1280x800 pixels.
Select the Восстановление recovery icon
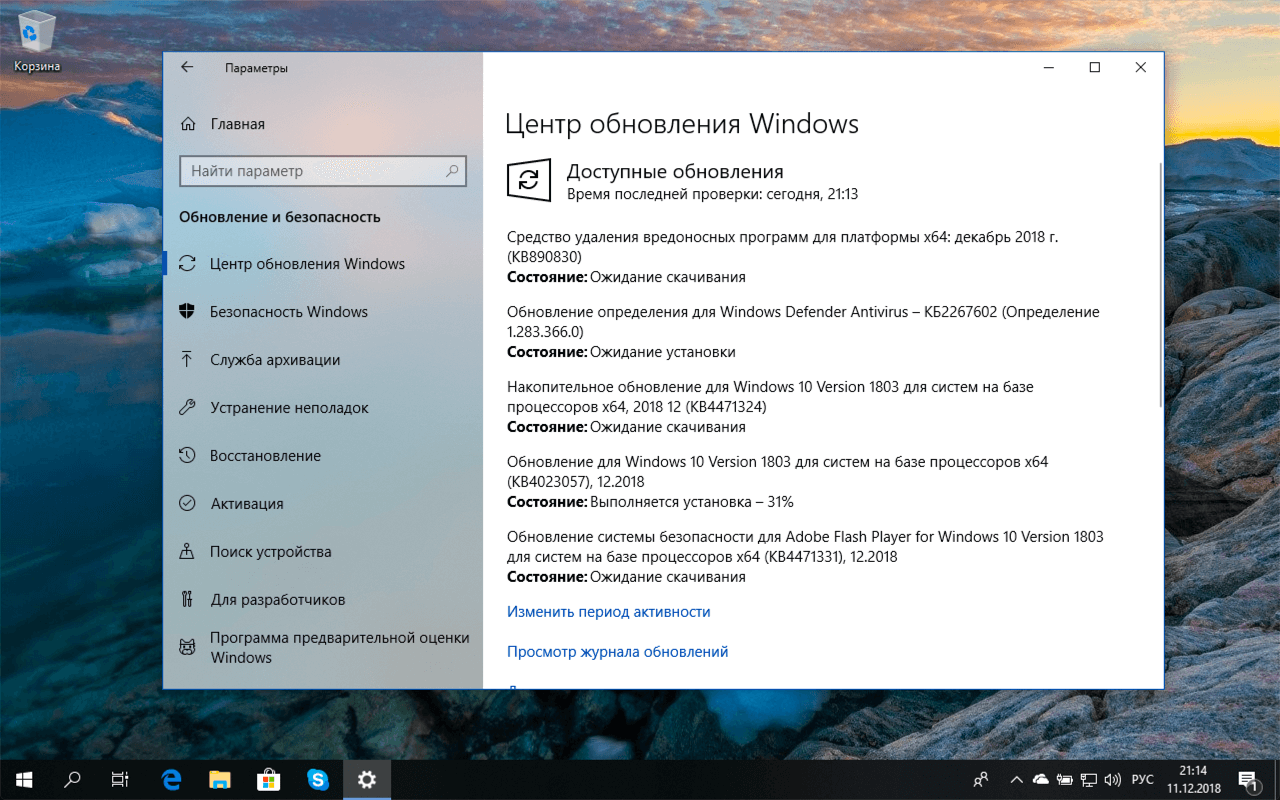(191, 455)
